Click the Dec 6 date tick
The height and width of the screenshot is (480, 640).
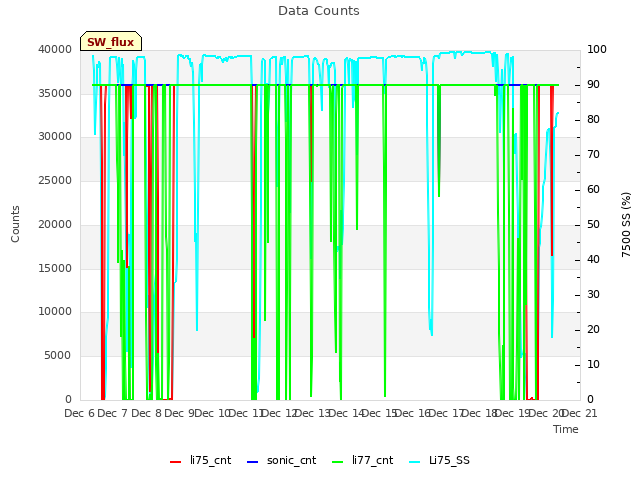coord(80,413)
